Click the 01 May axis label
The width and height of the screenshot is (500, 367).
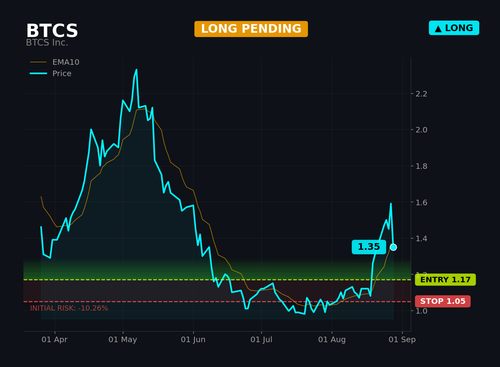123,340
